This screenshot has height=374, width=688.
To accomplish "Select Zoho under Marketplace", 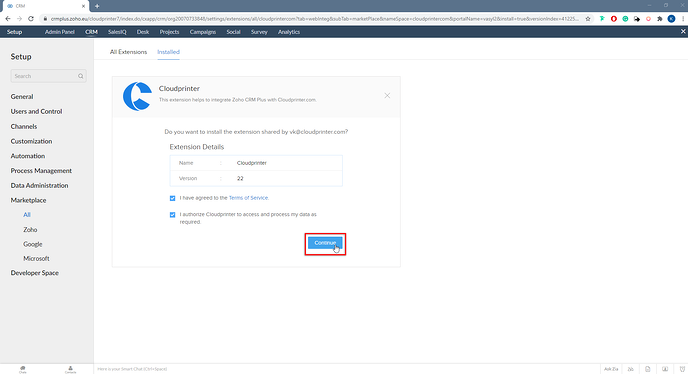I will 30,230.
